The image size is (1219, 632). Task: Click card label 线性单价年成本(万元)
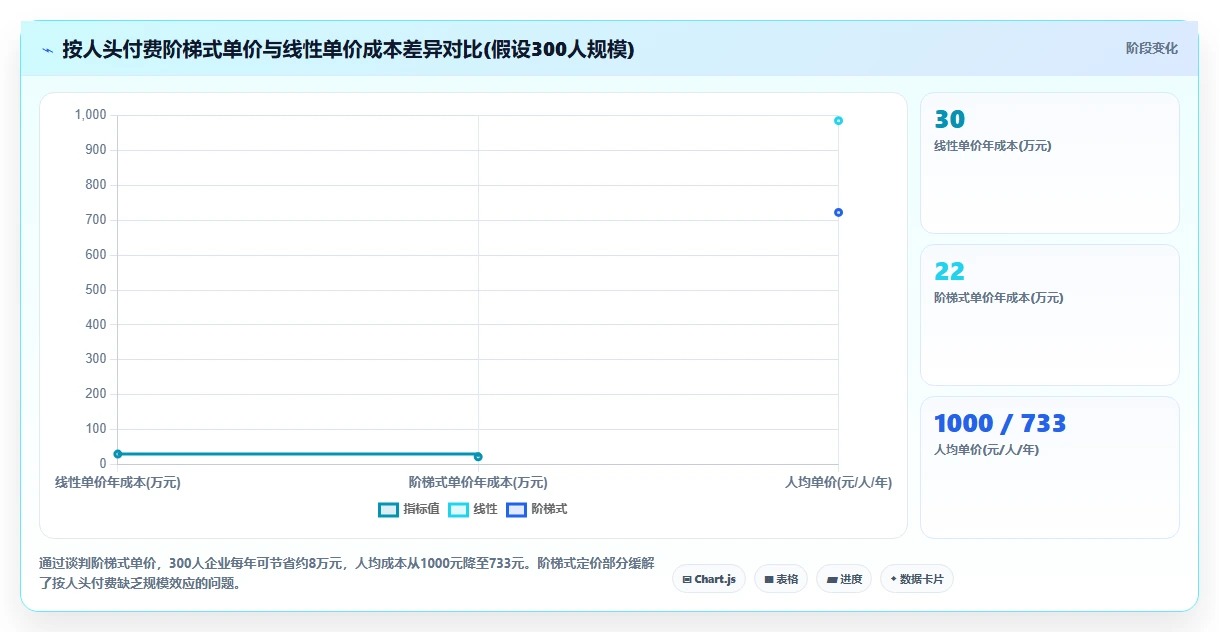992,146
